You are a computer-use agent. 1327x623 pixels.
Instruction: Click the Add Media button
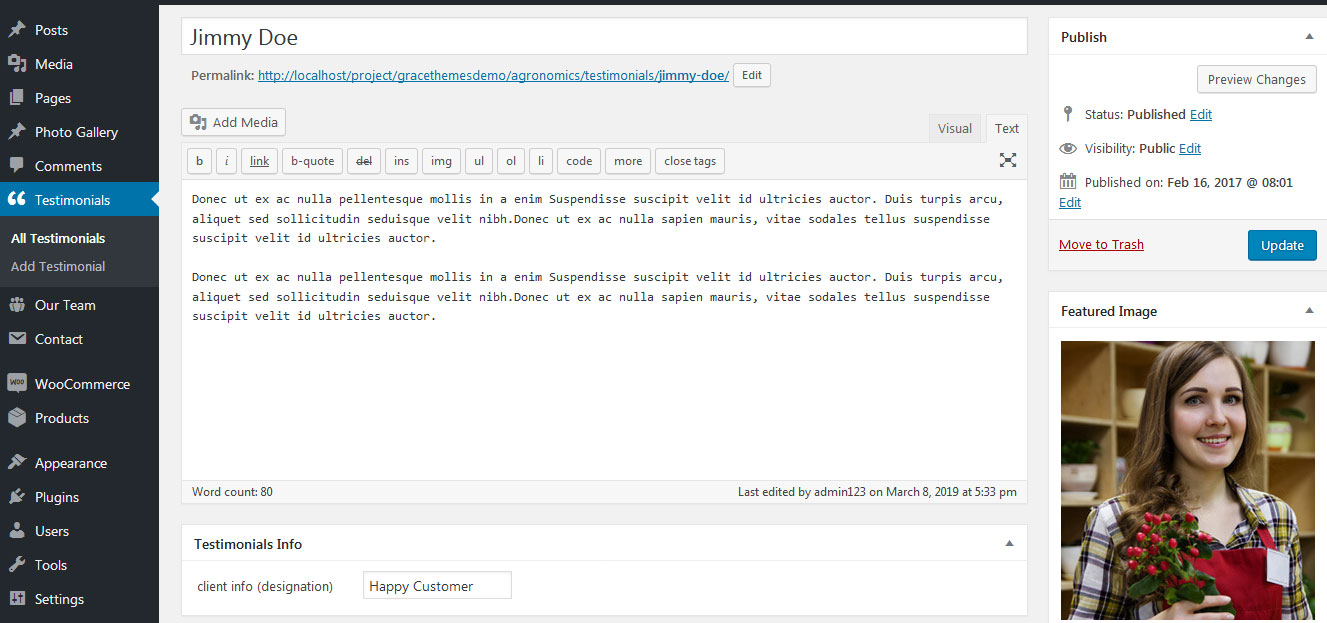click(x=234, y=122)
